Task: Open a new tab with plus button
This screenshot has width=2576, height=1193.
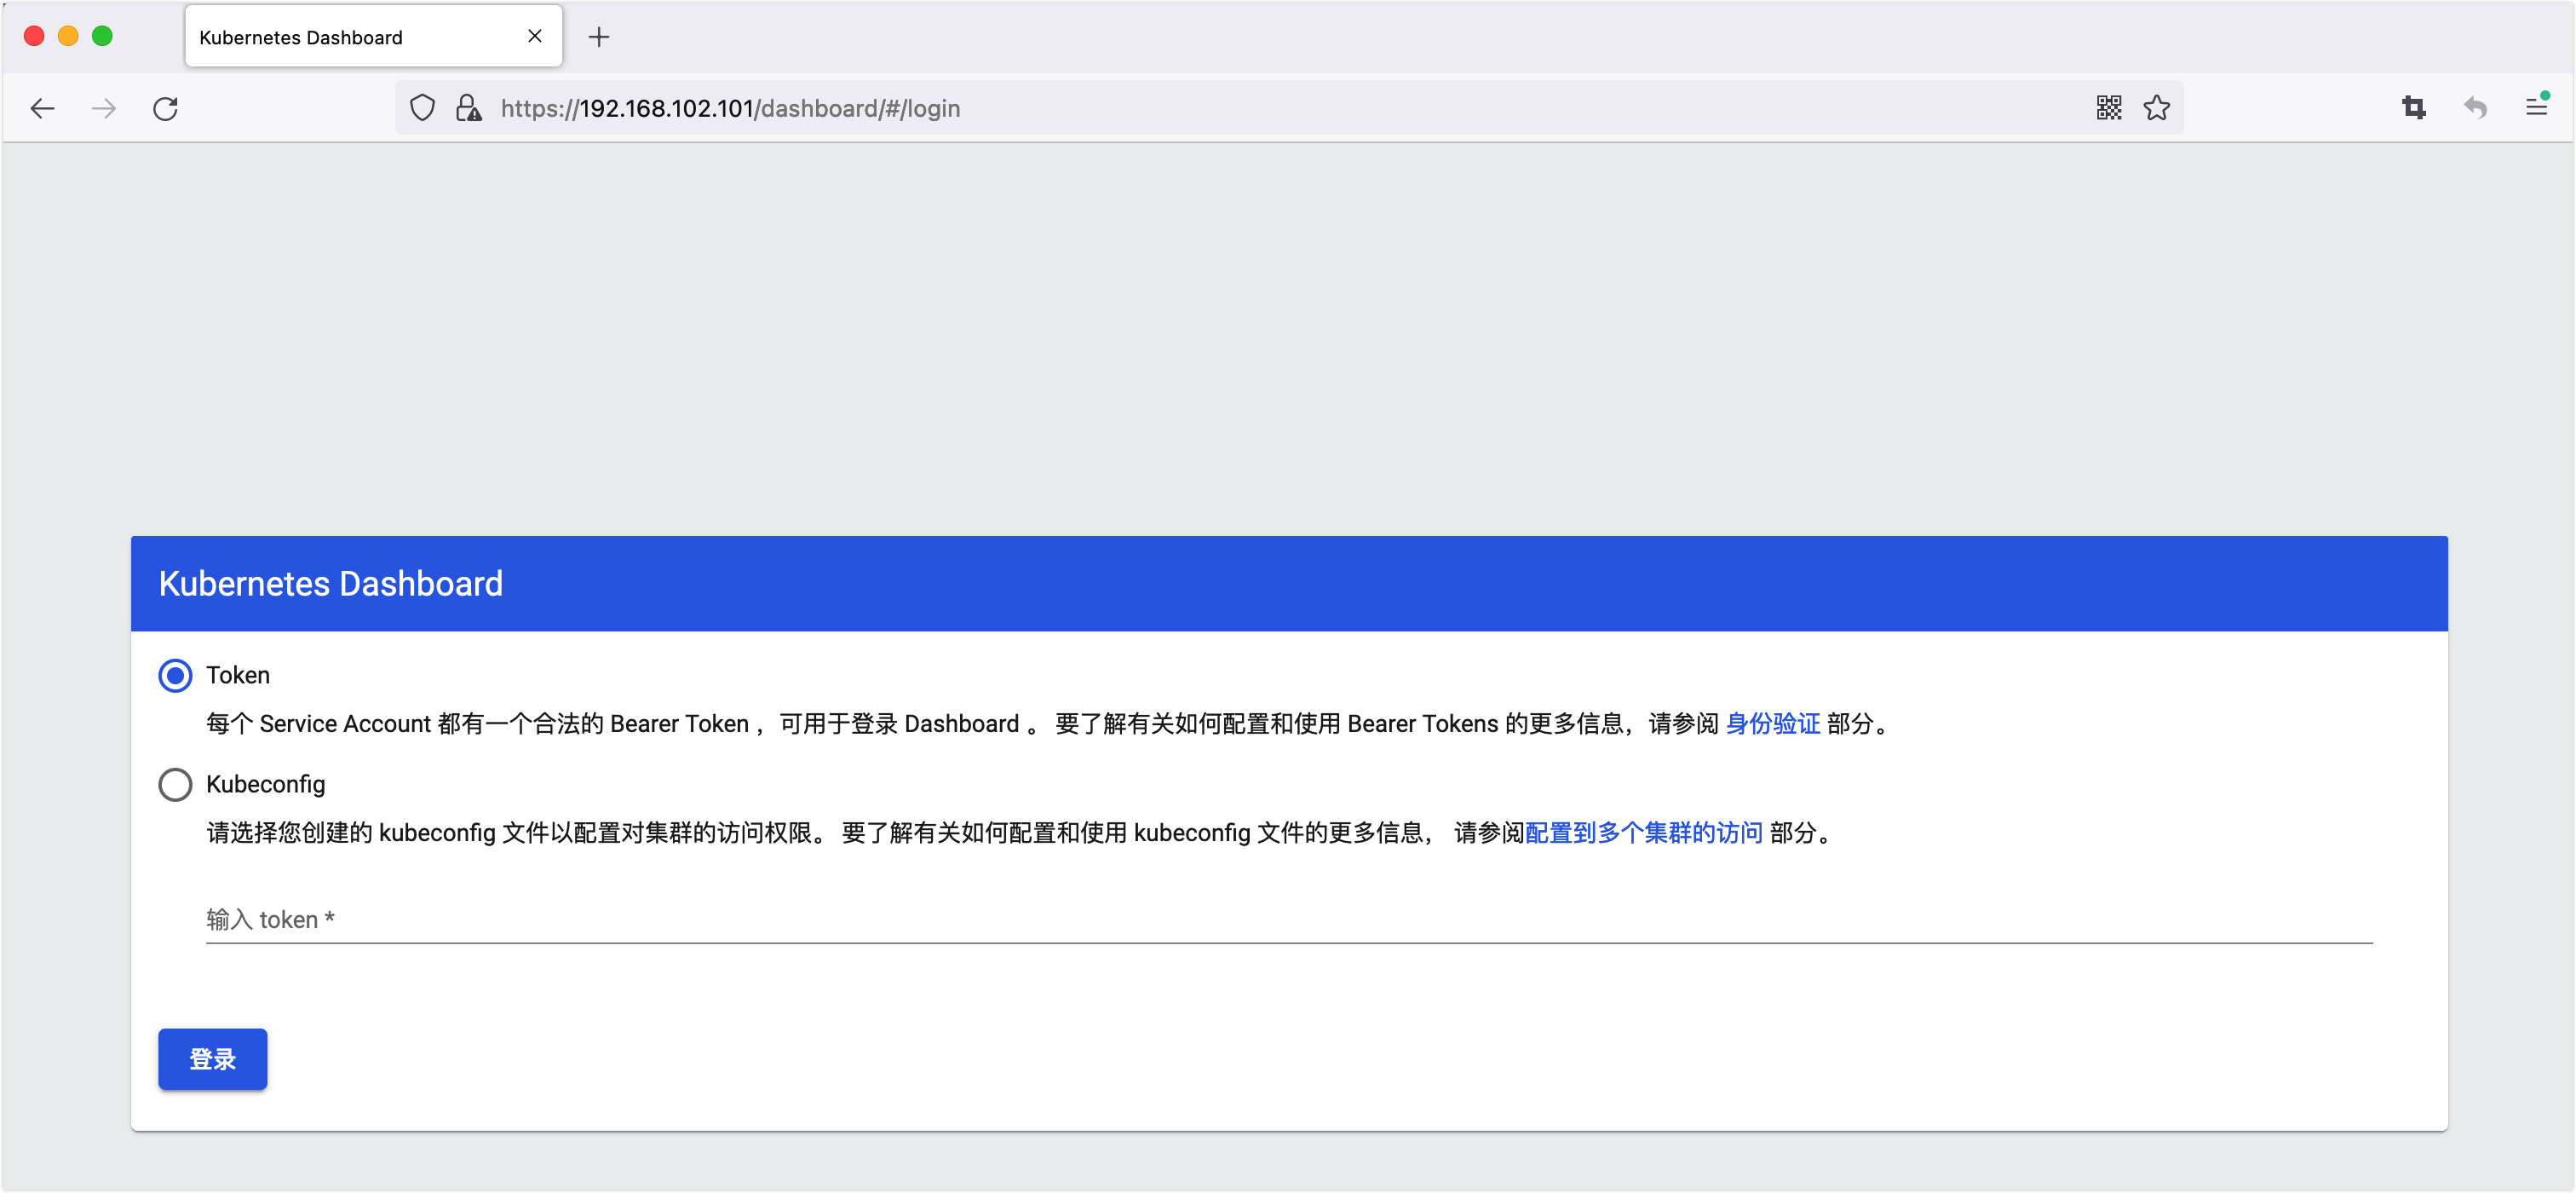Action: (x=598, y=37)
